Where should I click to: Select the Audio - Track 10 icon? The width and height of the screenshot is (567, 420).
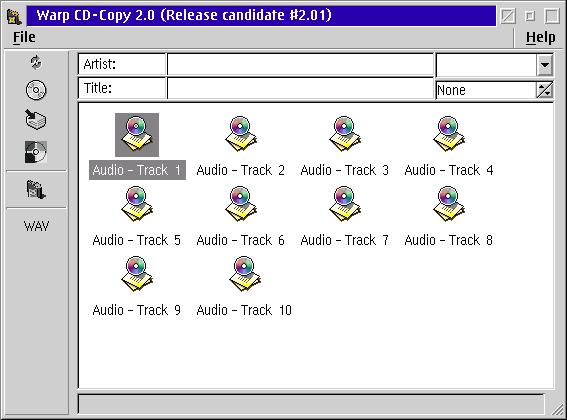pos(245,274)
